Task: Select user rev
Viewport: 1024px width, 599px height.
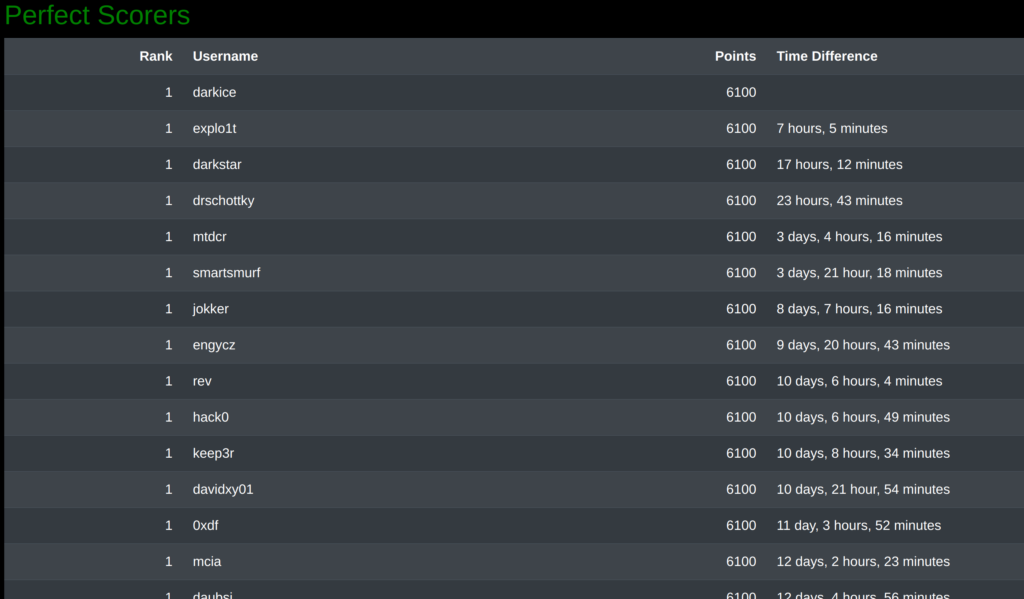Action: click(x=202, y=381)
